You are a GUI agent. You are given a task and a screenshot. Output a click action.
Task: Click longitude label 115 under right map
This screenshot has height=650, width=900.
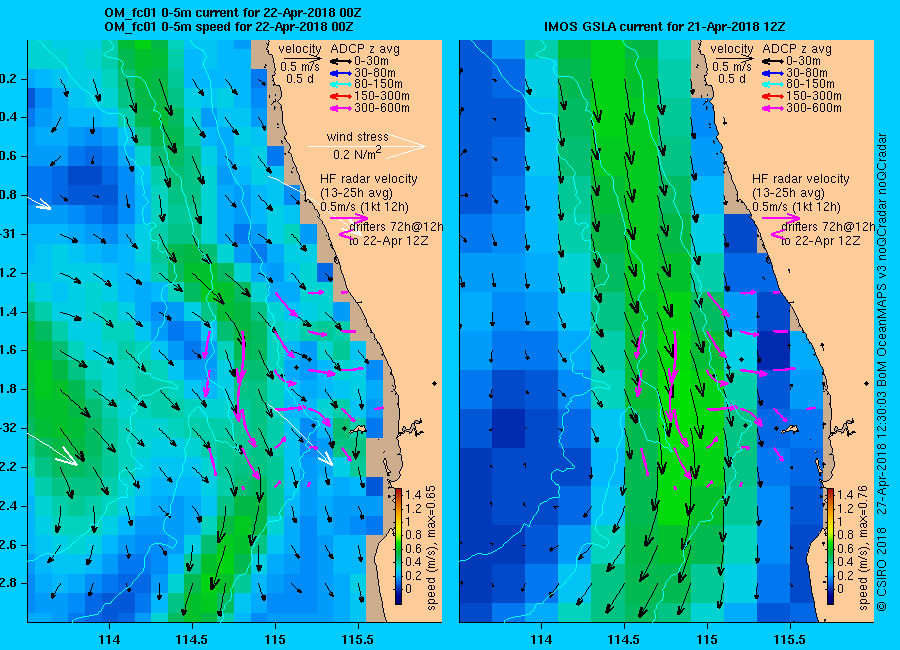(707, 640)
